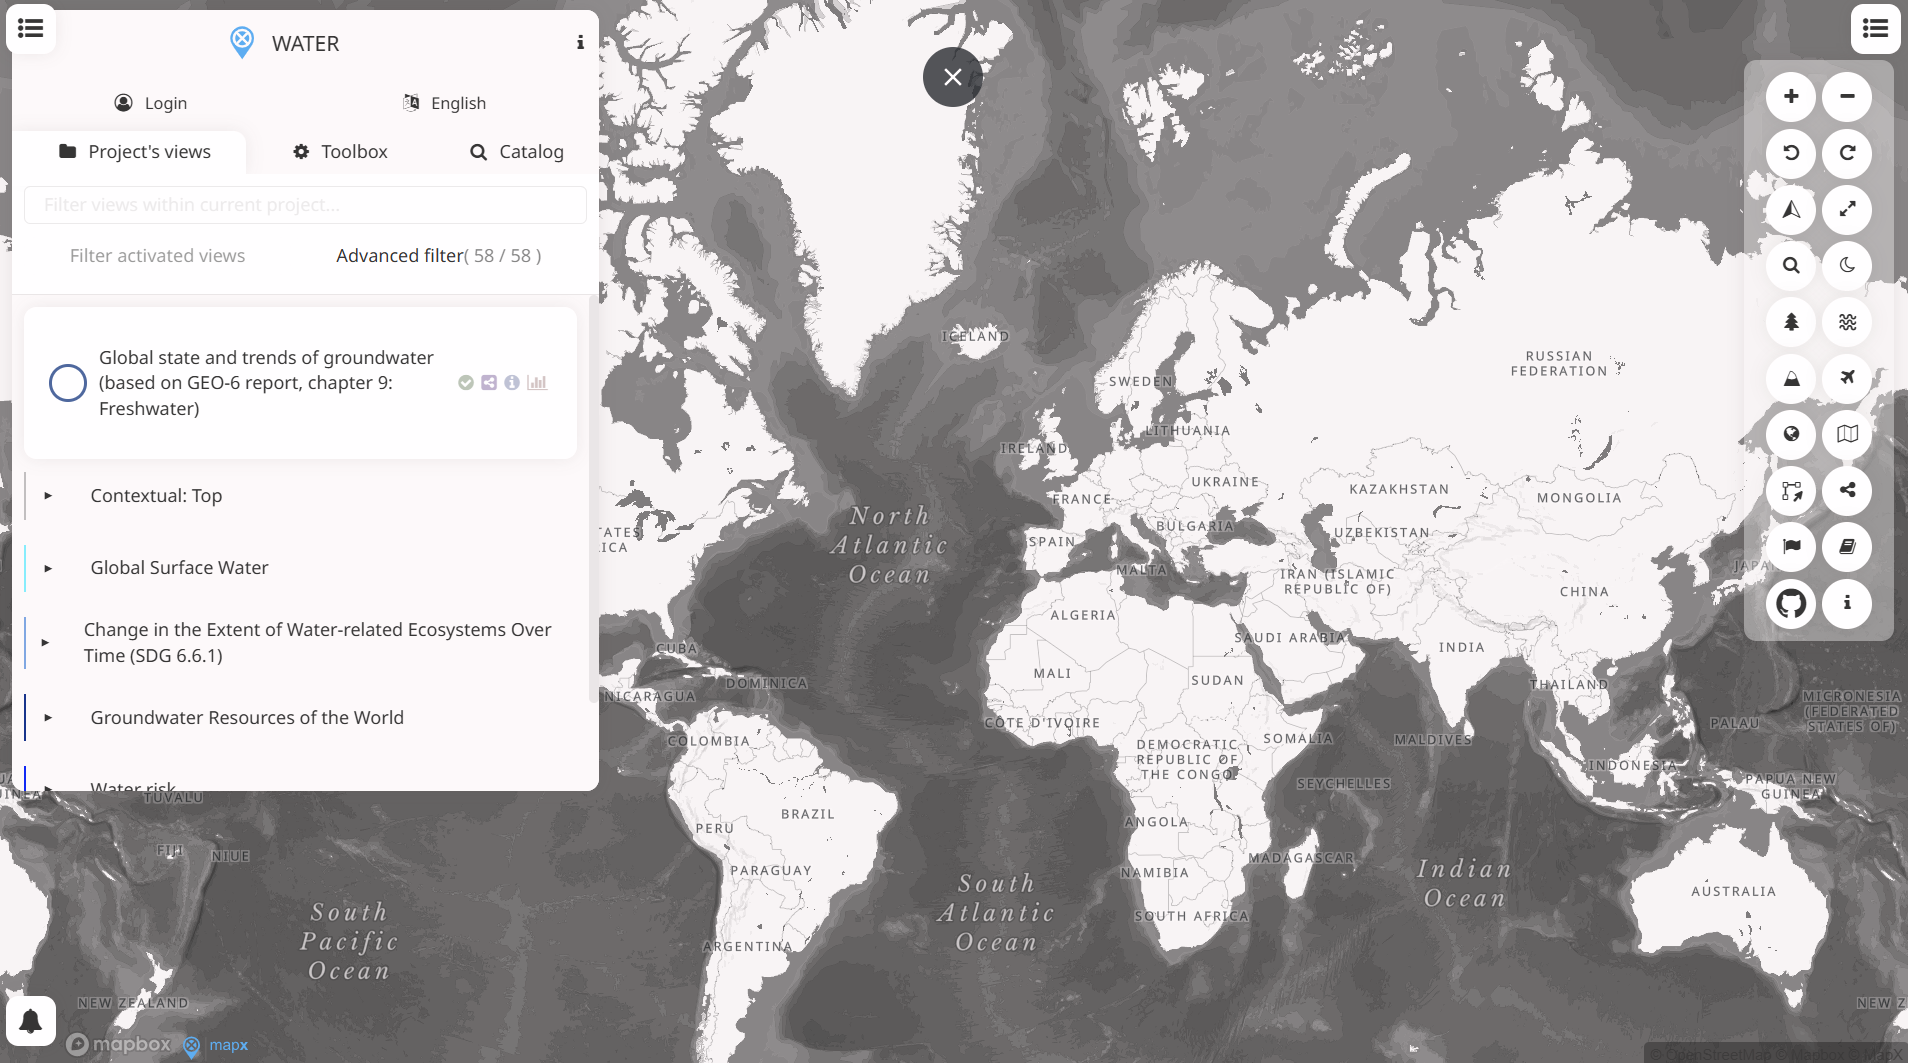Click the Login button
Viewport: 1908px width, 1063px height.
coord(151,103)
